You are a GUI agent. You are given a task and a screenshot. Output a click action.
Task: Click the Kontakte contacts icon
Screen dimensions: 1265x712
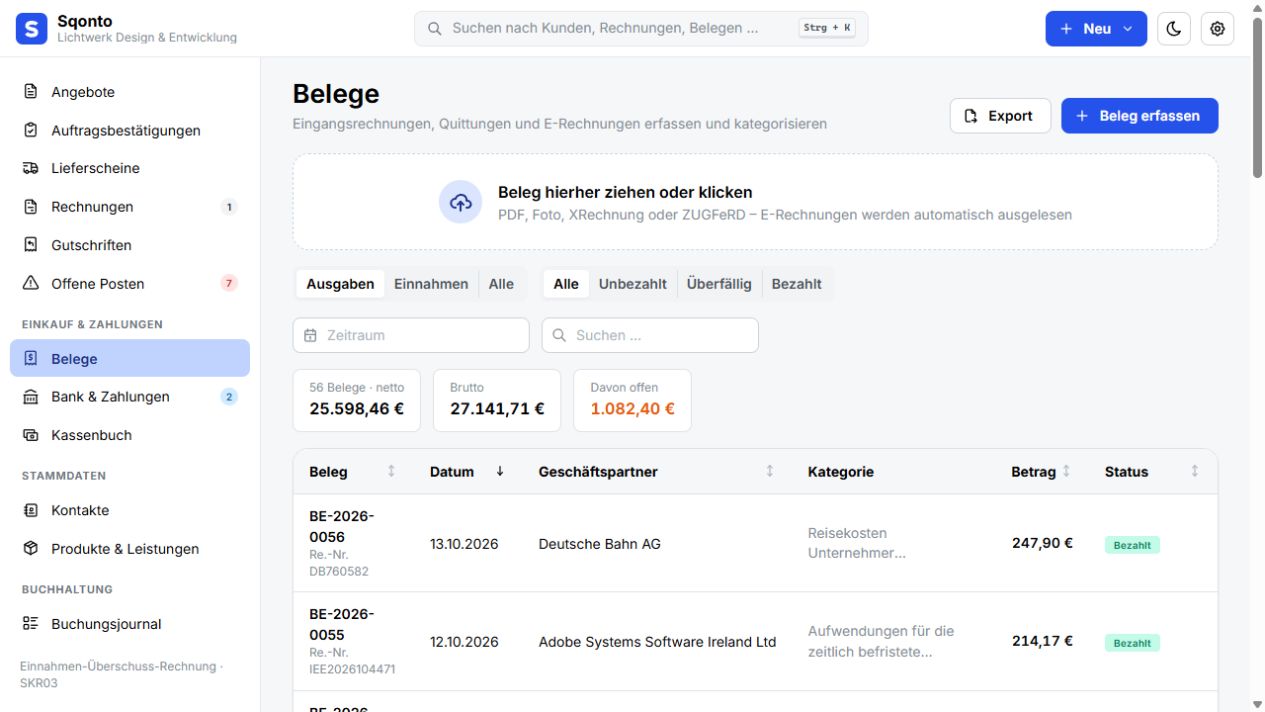(x=31, y=510)
